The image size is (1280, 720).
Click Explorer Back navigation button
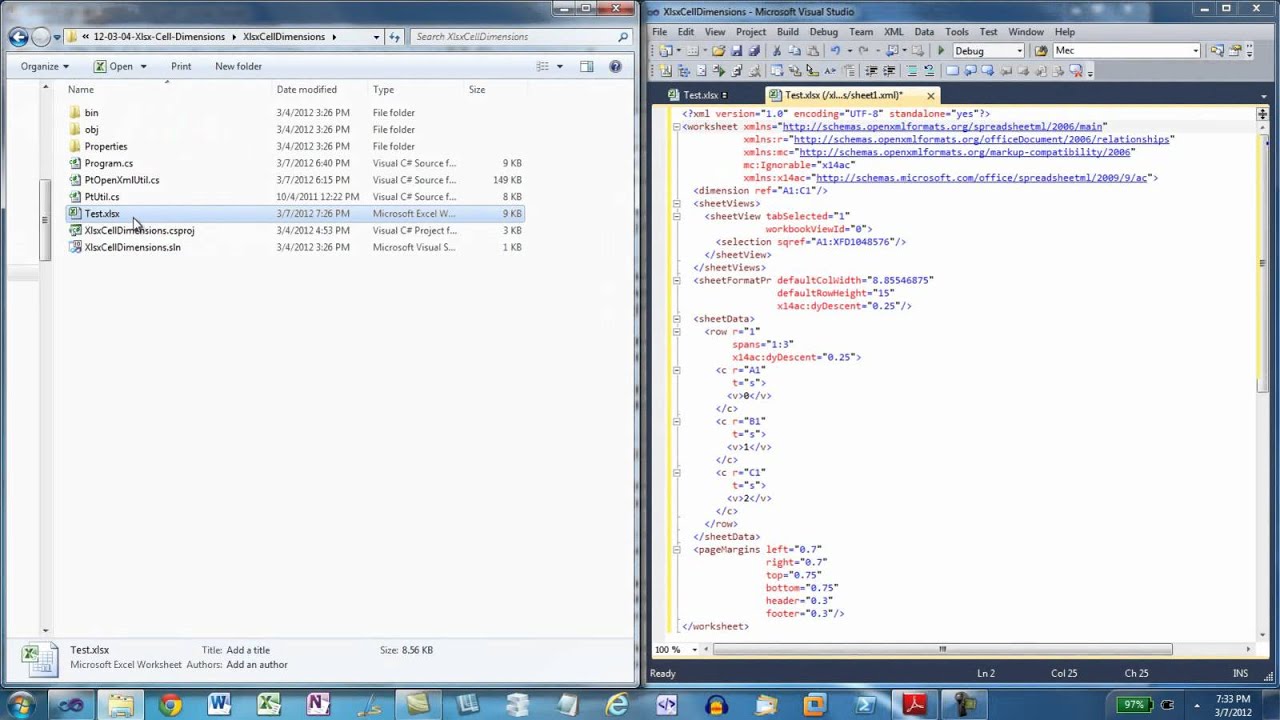coord(18,37)
